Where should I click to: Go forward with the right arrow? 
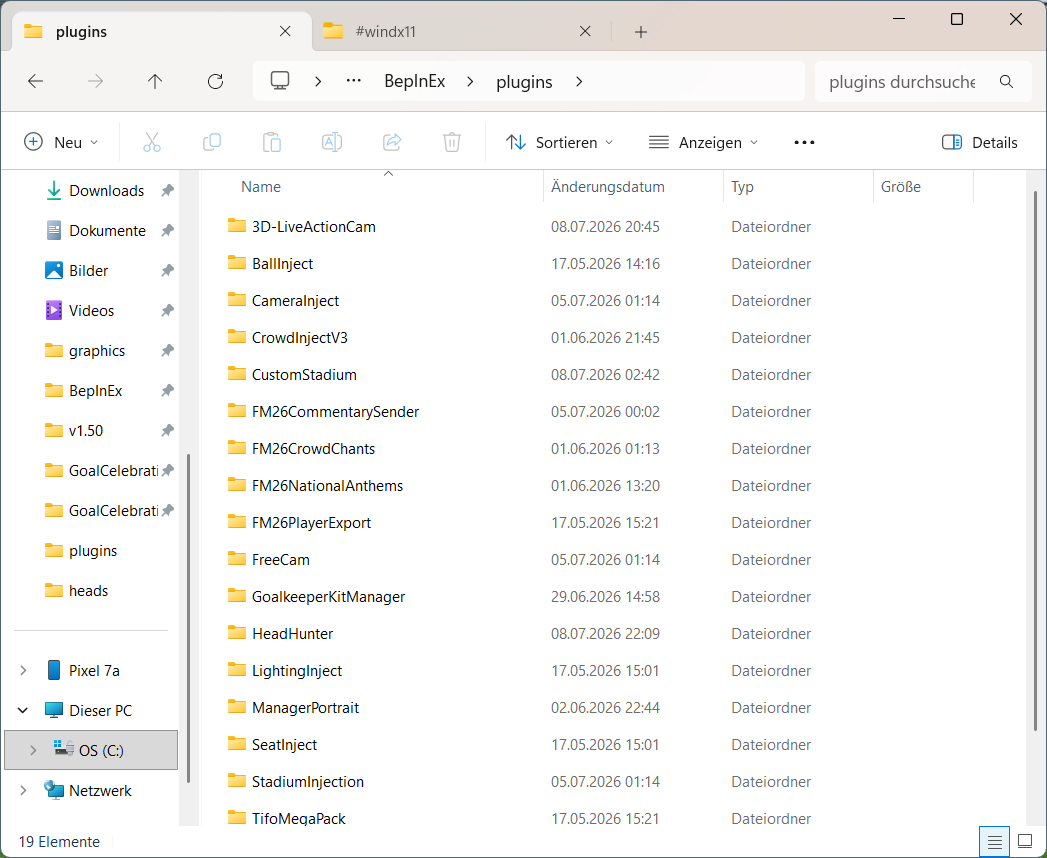(95, 81)
